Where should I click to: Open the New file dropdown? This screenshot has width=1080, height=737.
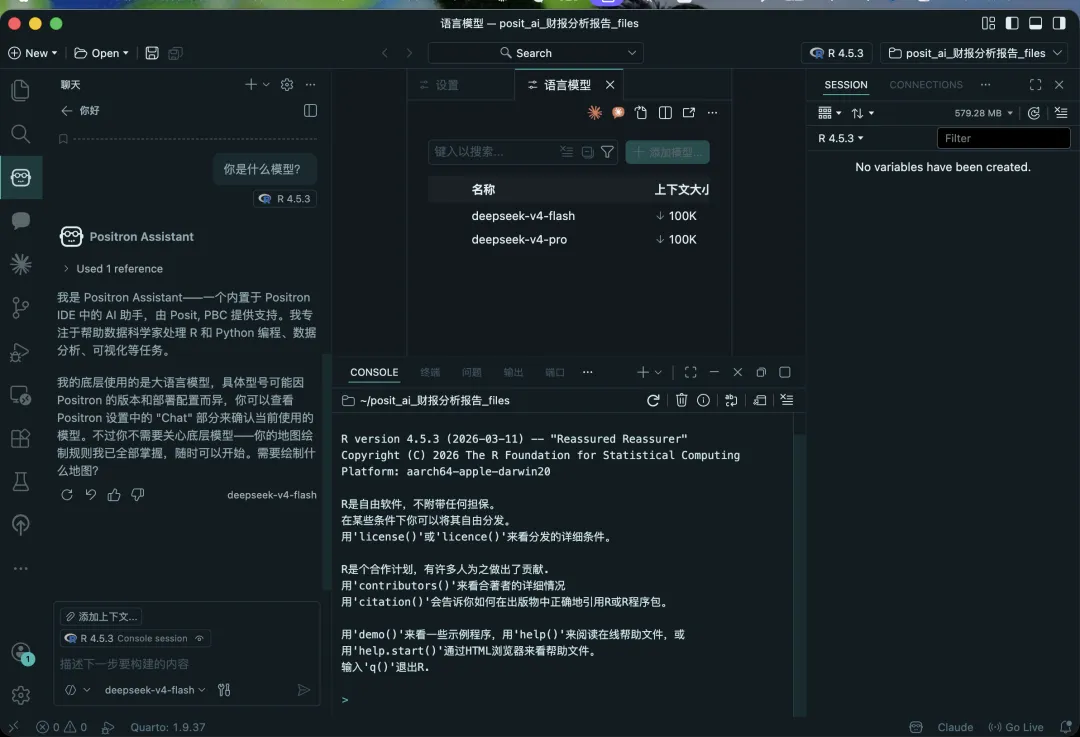click(x=33, y=53)
